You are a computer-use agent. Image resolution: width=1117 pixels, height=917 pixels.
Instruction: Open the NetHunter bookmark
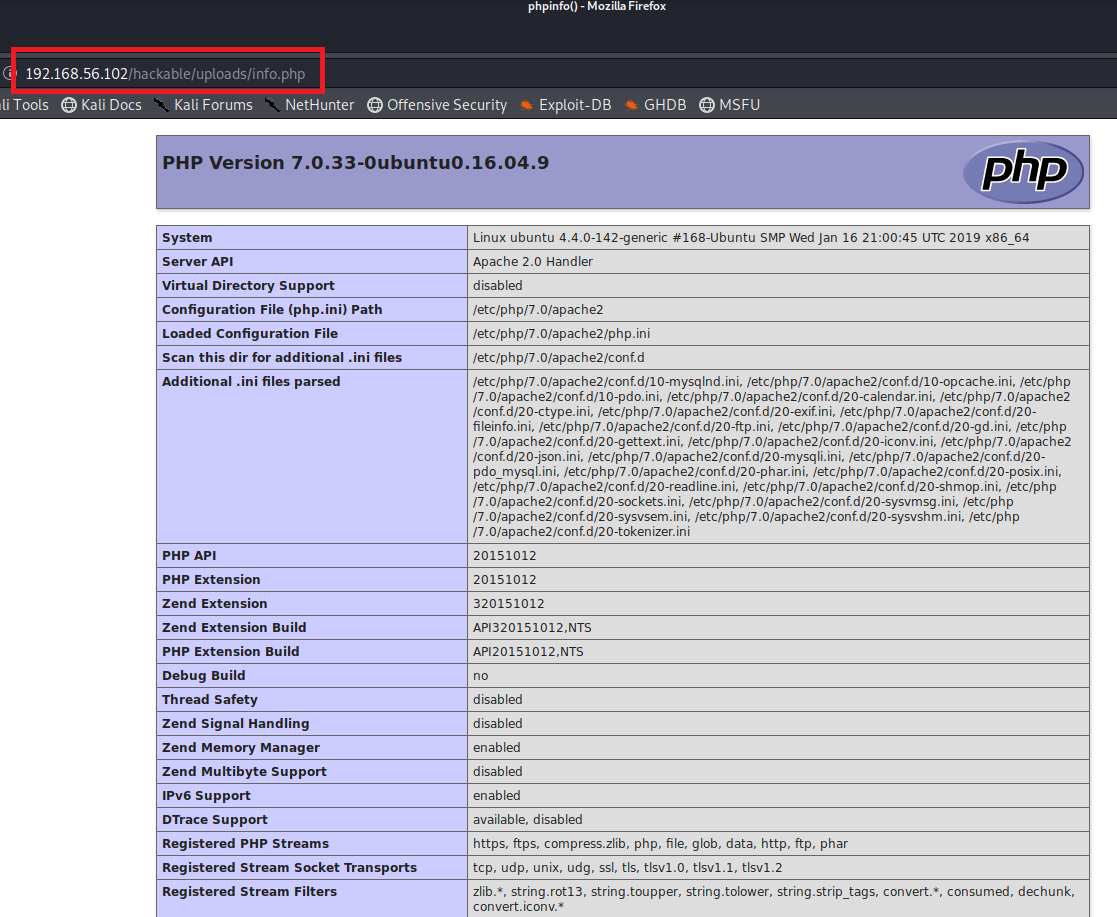(309, 105)
